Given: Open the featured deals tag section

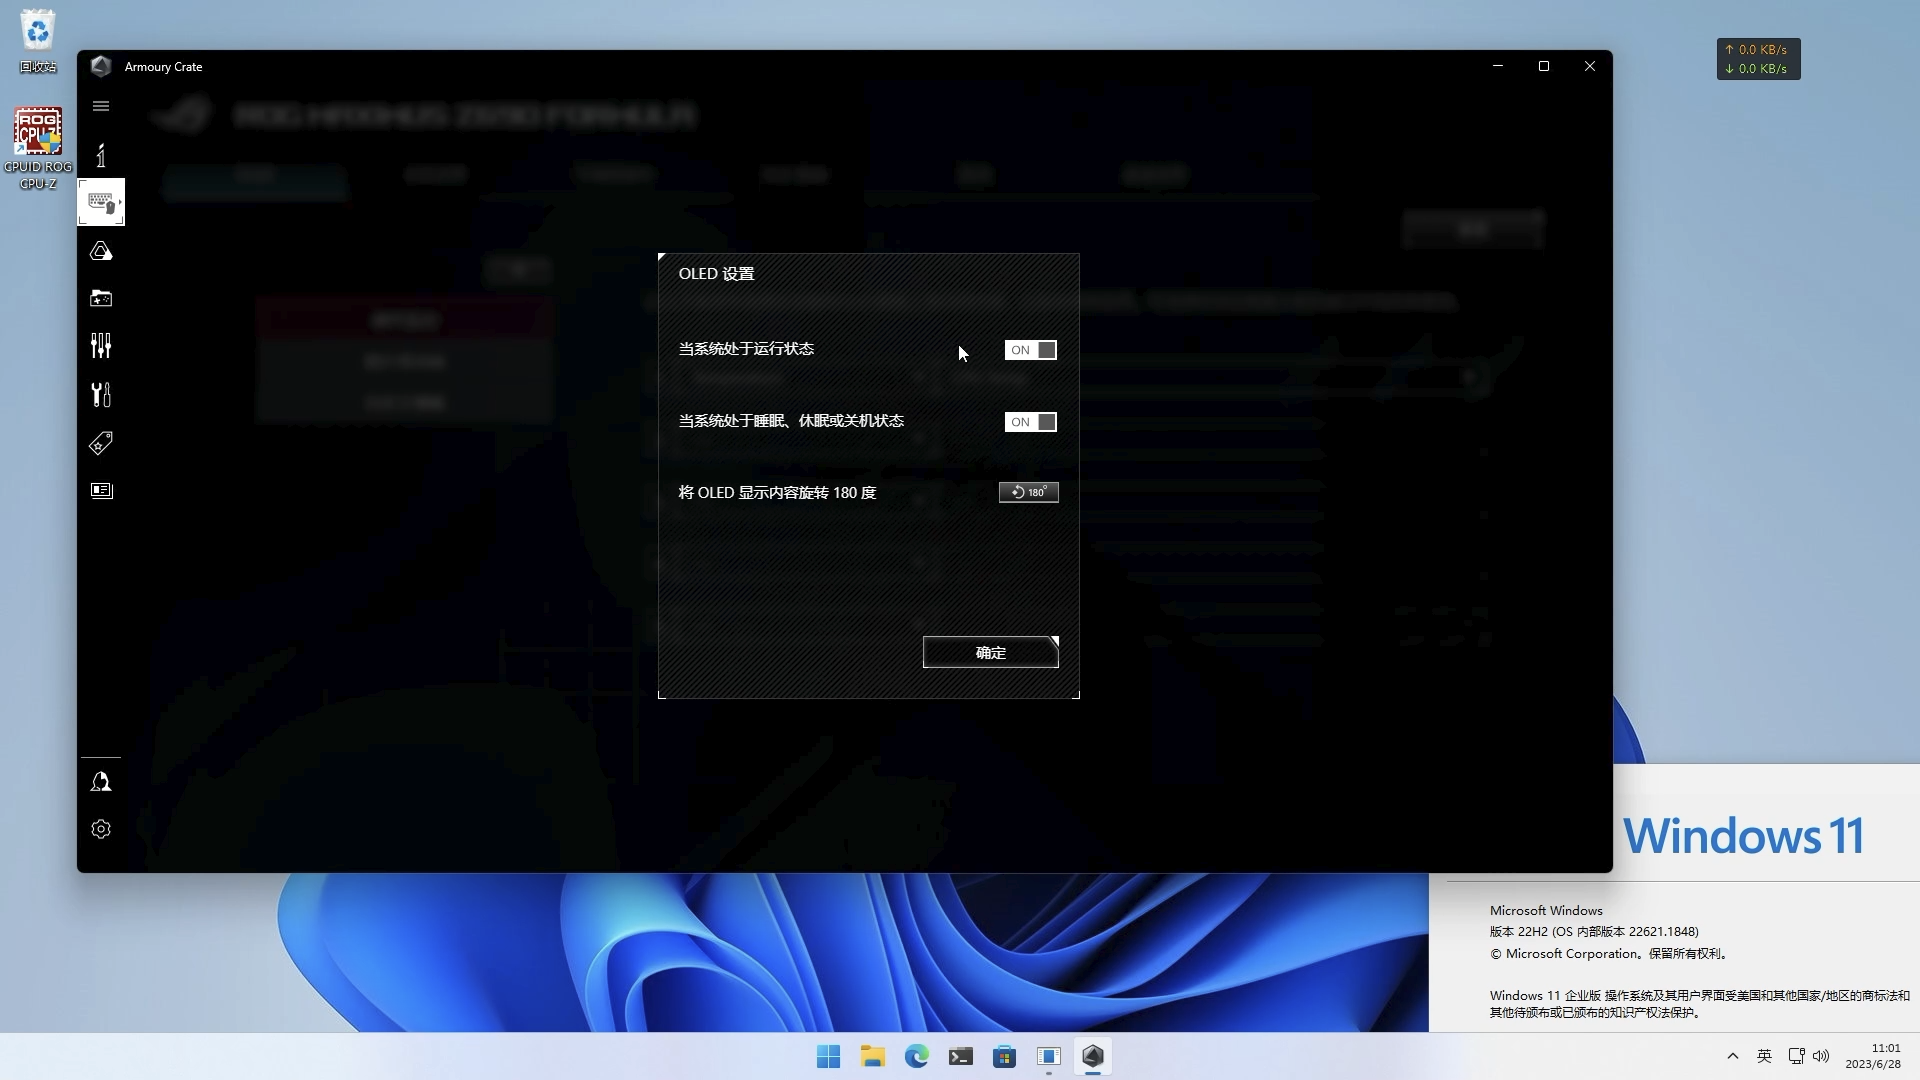Looking at the screenshot, I should click(x=100, y=442).
